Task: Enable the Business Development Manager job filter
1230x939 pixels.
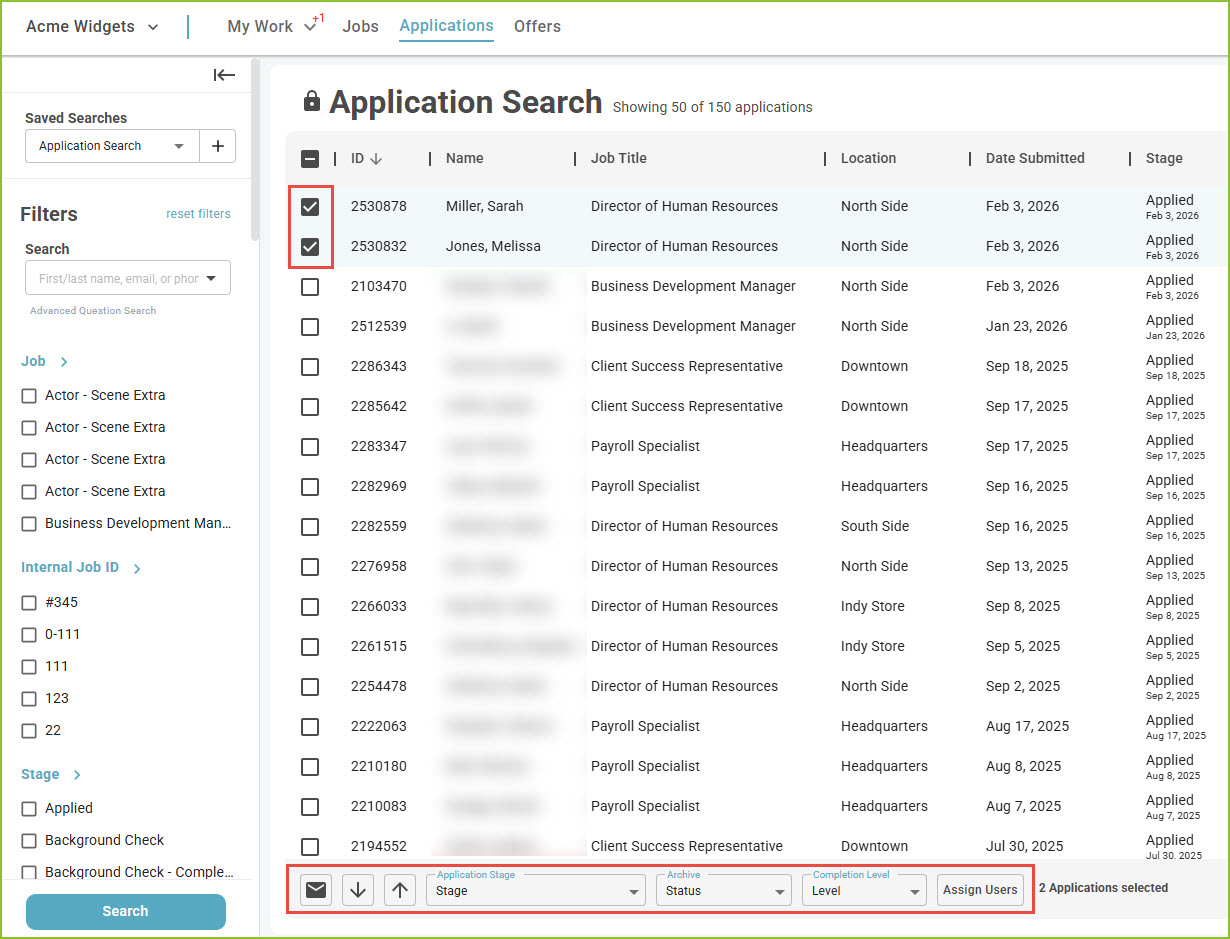Action: pyautogui.click(x=29, y=524)
